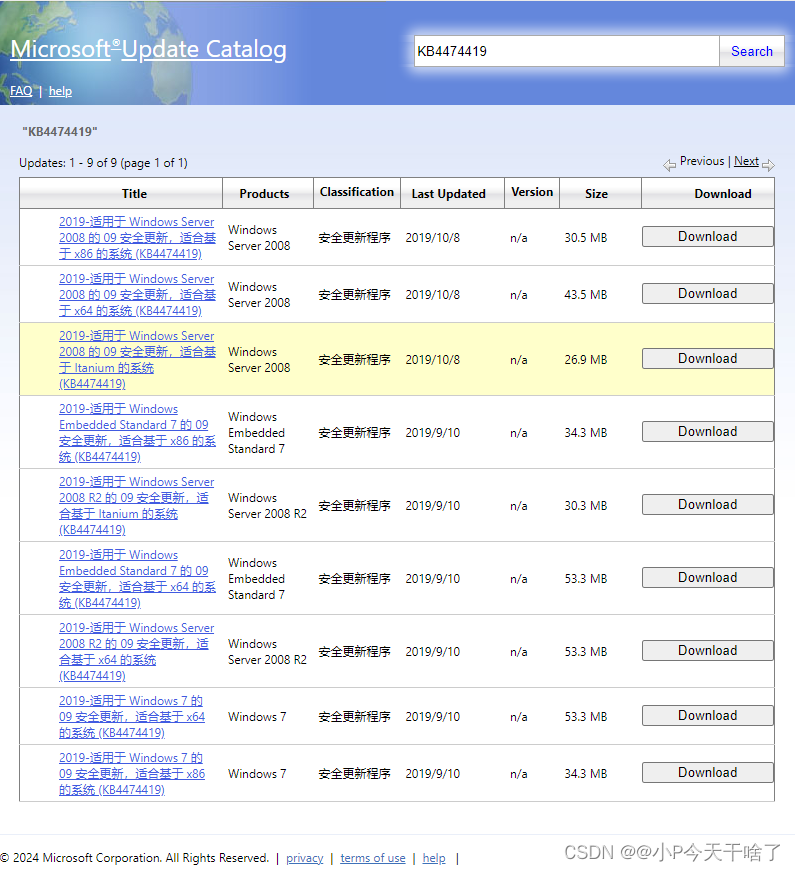Open the Microsoft Update Catalog home link
This screenshot has height=871, width=795.
click(148, 49)
